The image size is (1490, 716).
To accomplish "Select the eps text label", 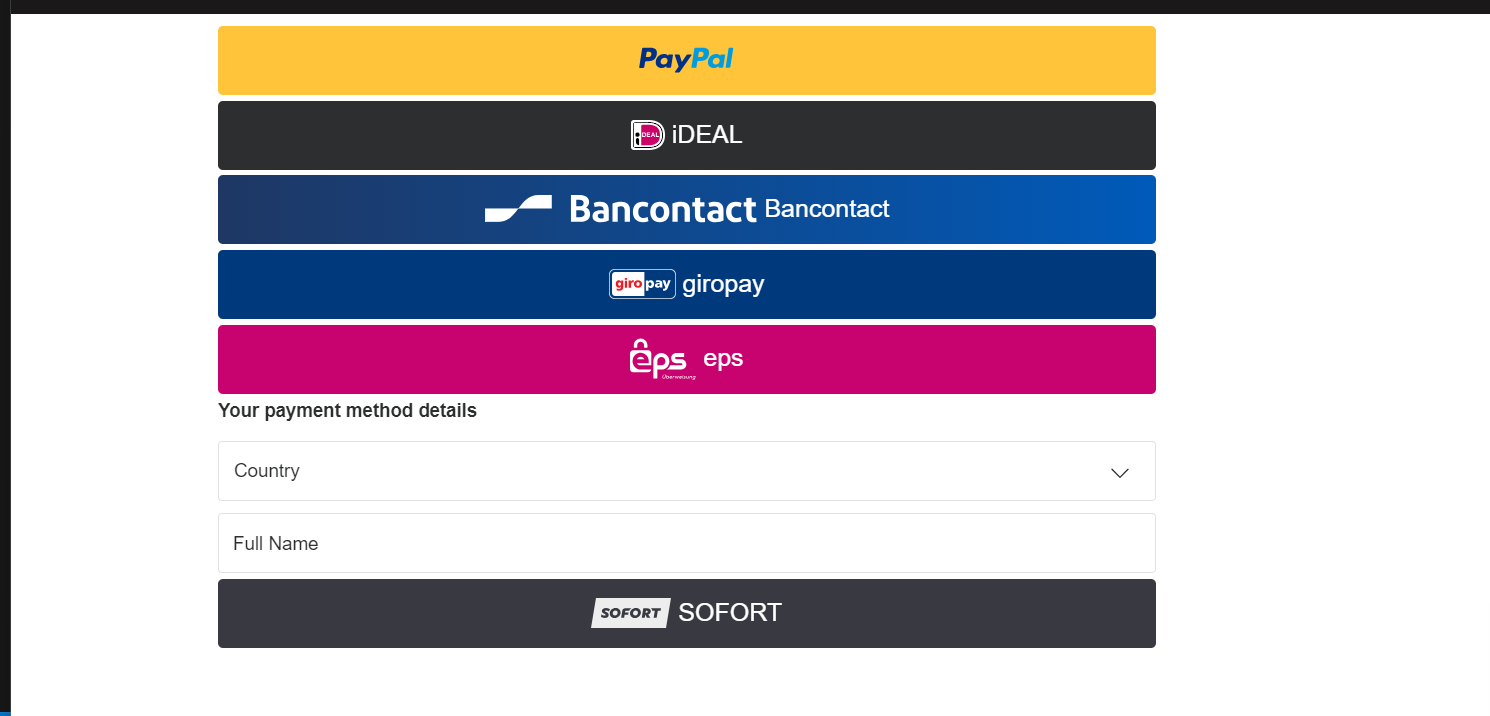I will (x=723, y=358).
